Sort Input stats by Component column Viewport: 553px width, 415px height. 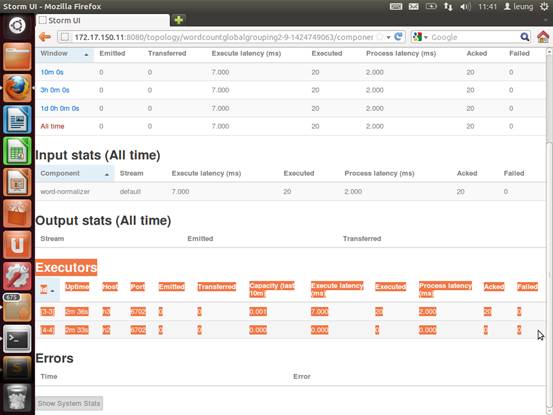click(74, 173)
